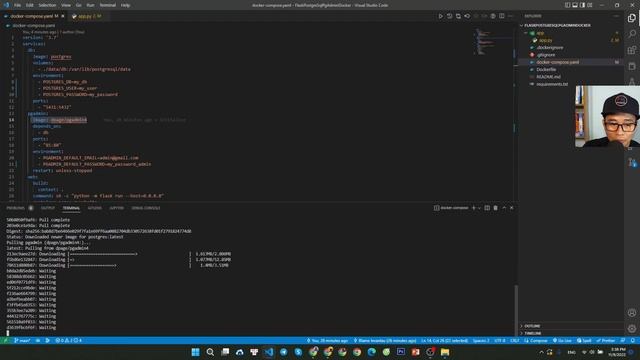
Task: Open app.py in Explorer tree
Action: click(545, 40)
